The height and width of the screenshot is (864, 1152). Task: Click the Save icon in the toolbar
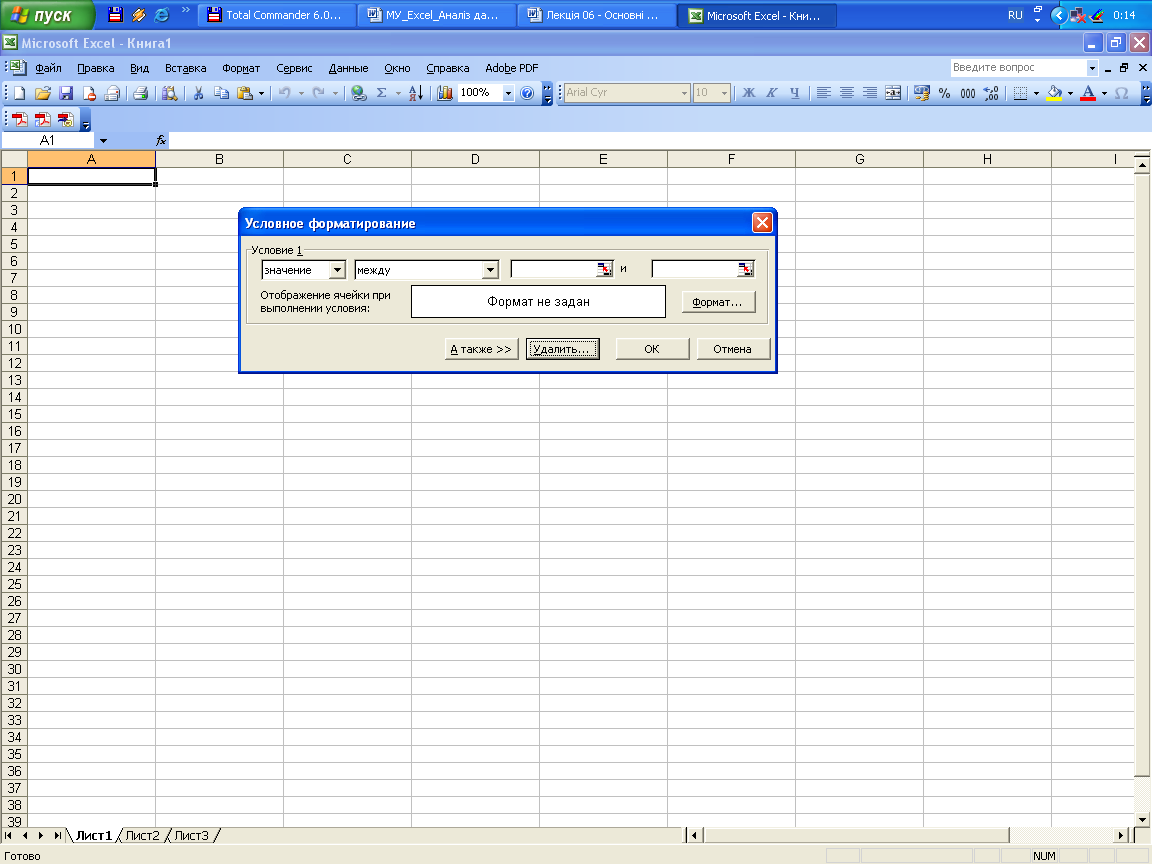66,93
